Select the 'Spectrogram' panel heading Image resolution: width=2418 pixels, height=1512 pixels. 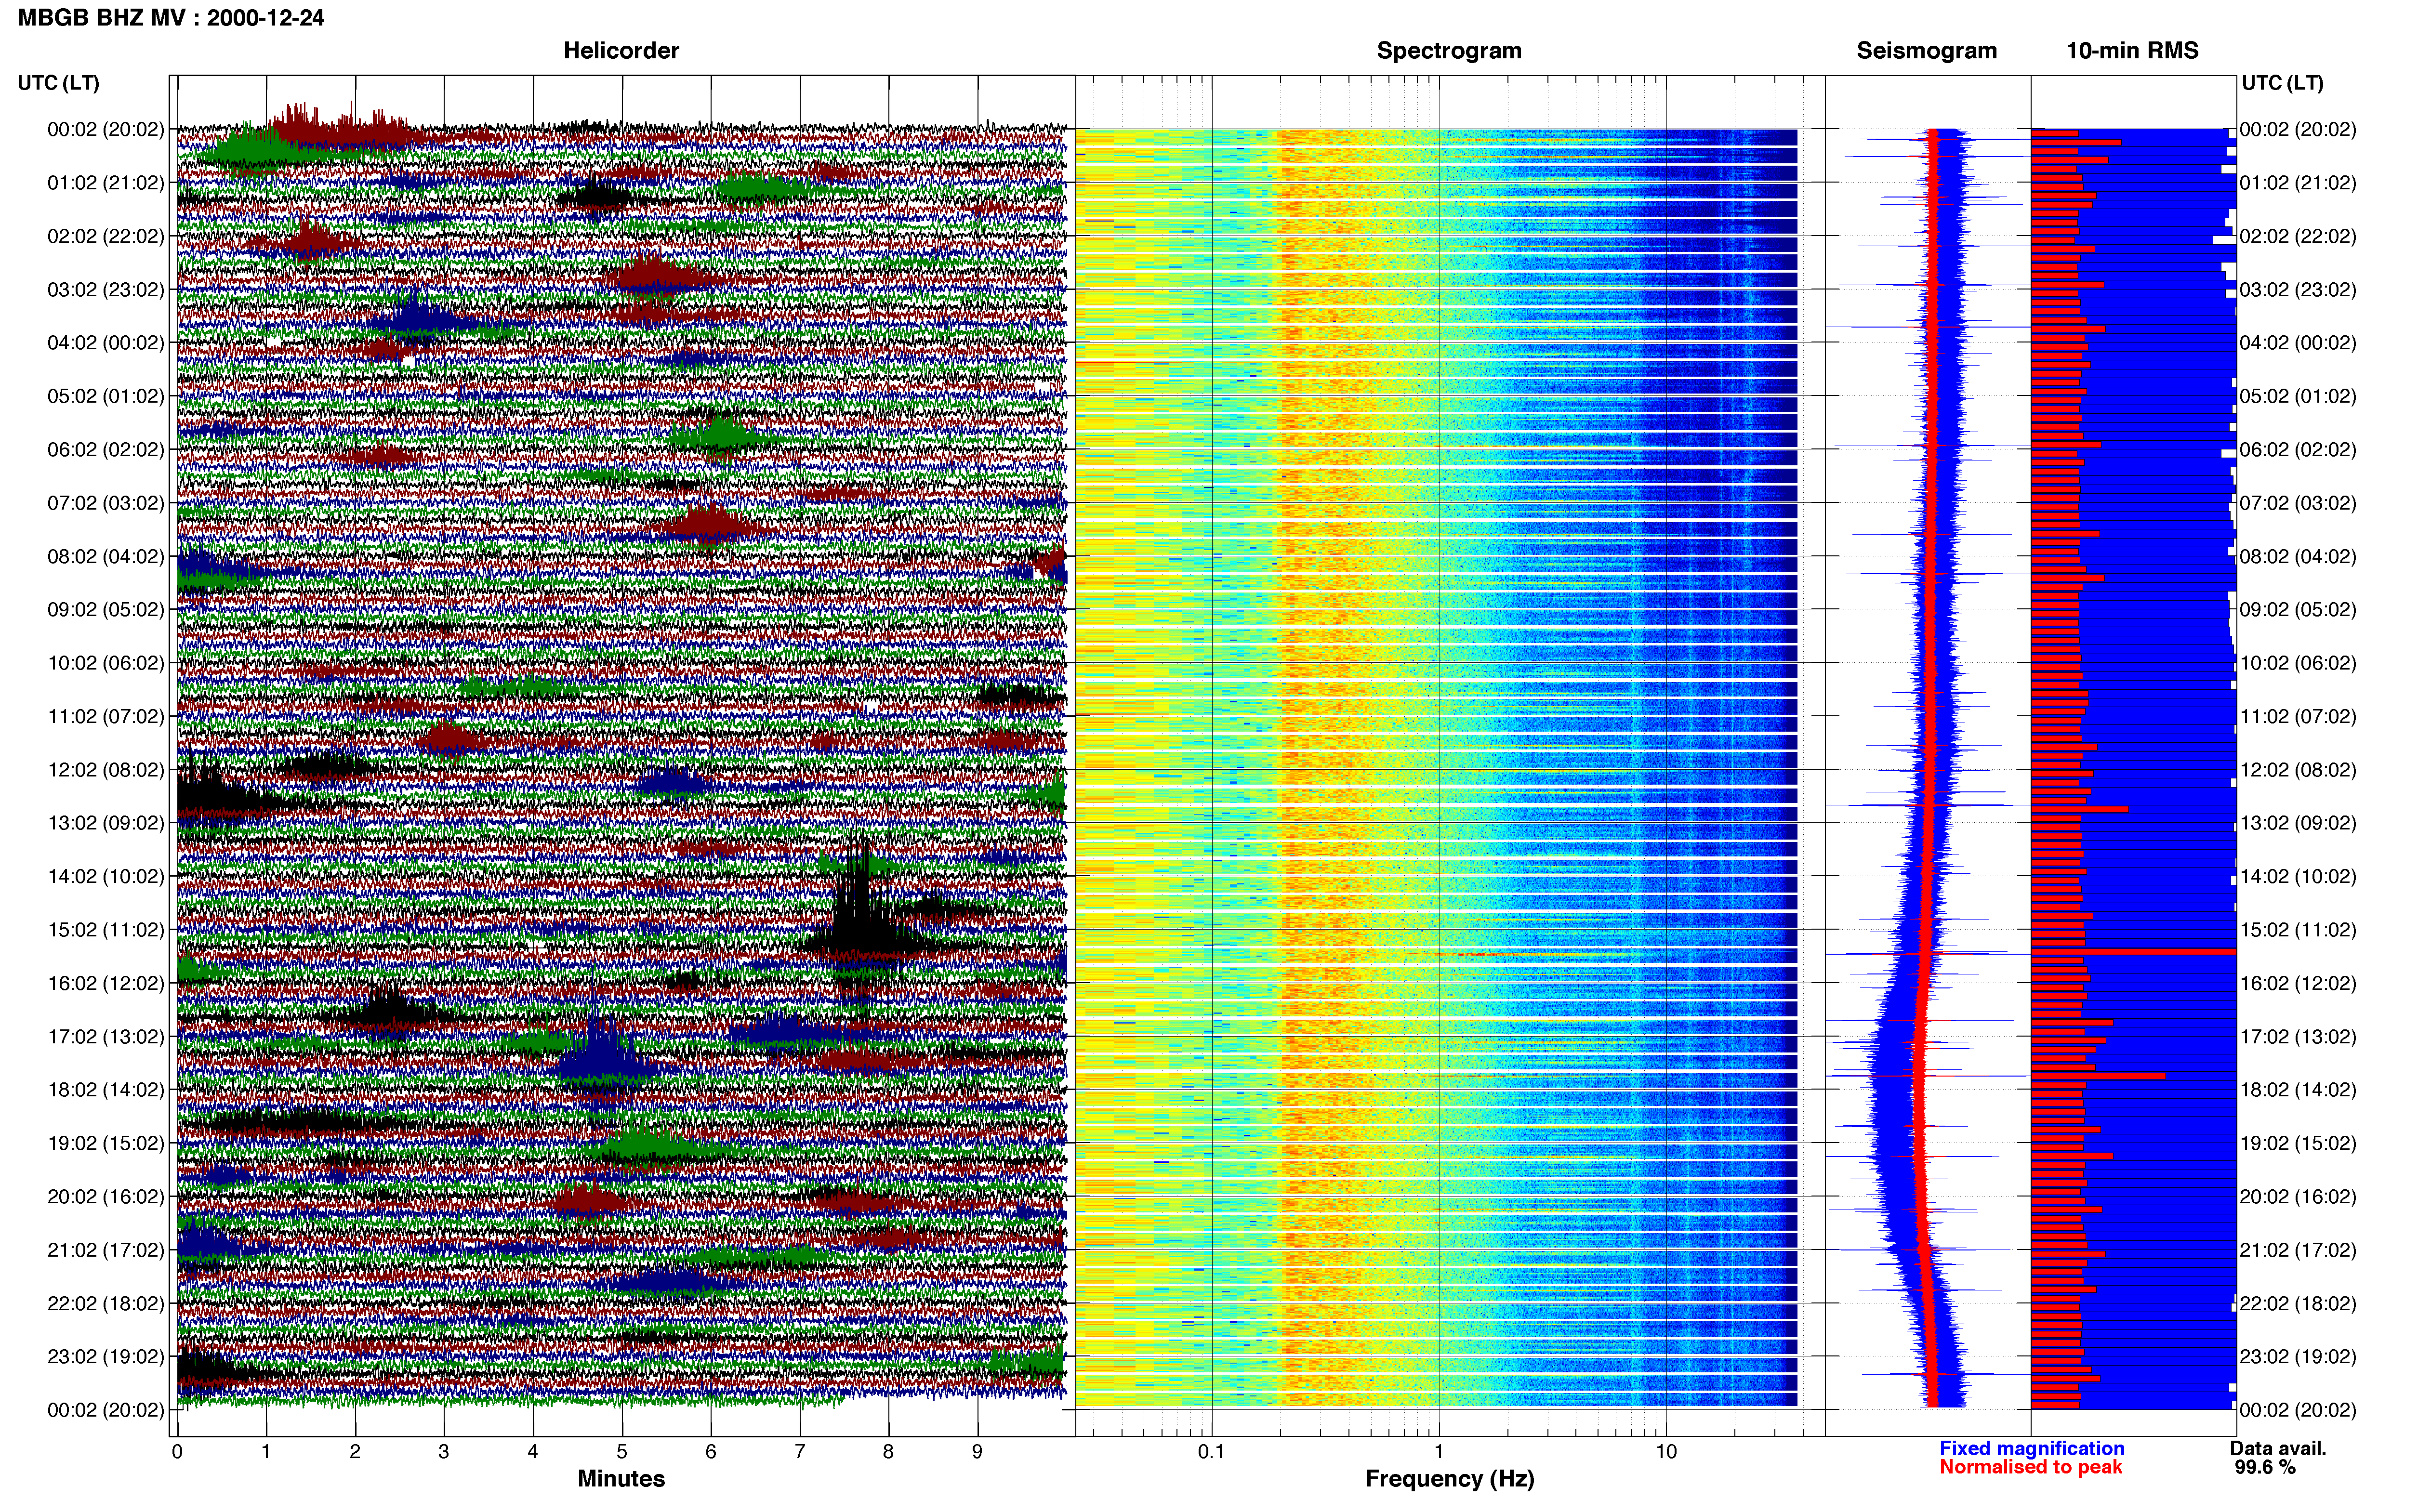coord(1449,50)
